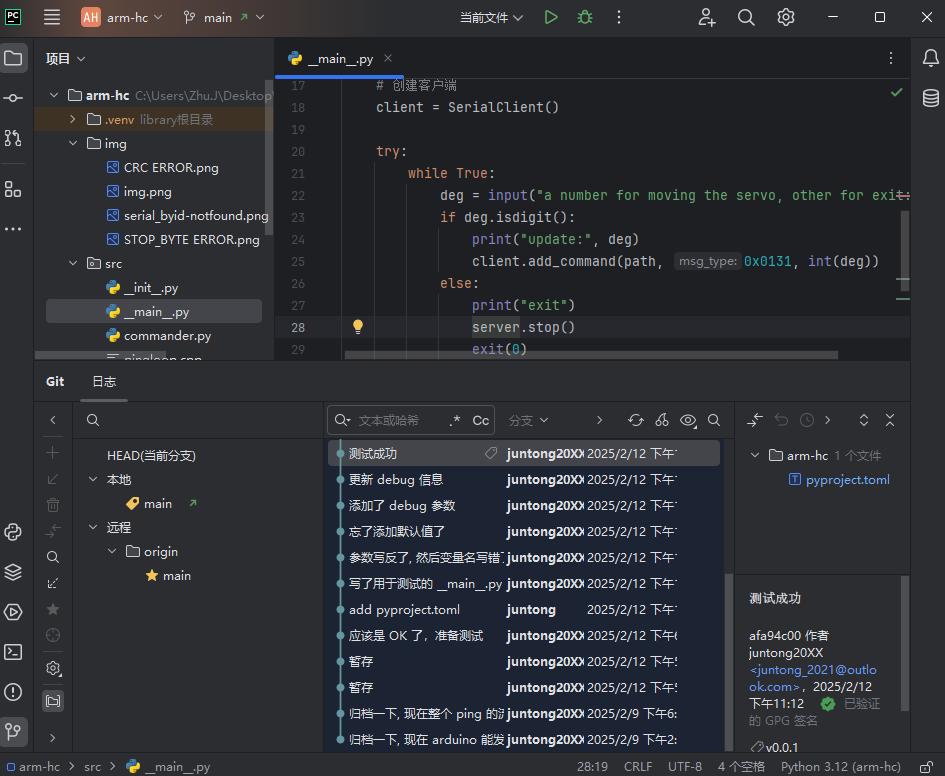The image size is (945, 776).
Task: Click the cherry-pick icon in log toolbar
Action: click(662, 420)
